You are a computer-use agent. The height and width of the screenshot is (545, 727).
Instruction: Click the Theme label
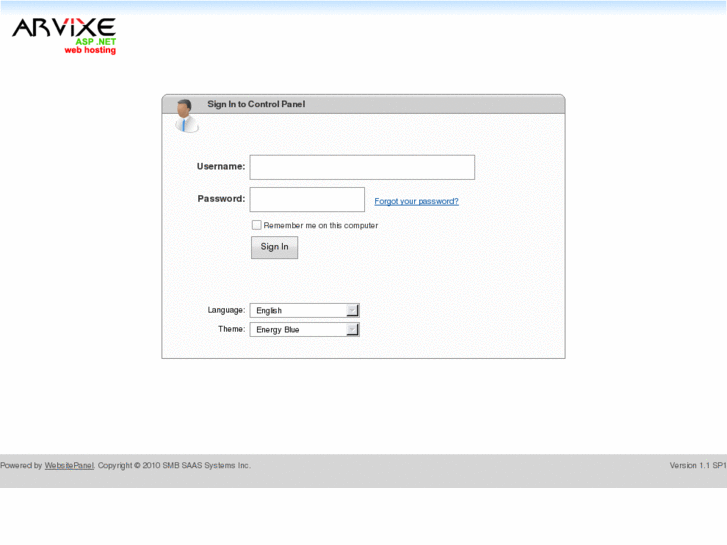point(231,329)
